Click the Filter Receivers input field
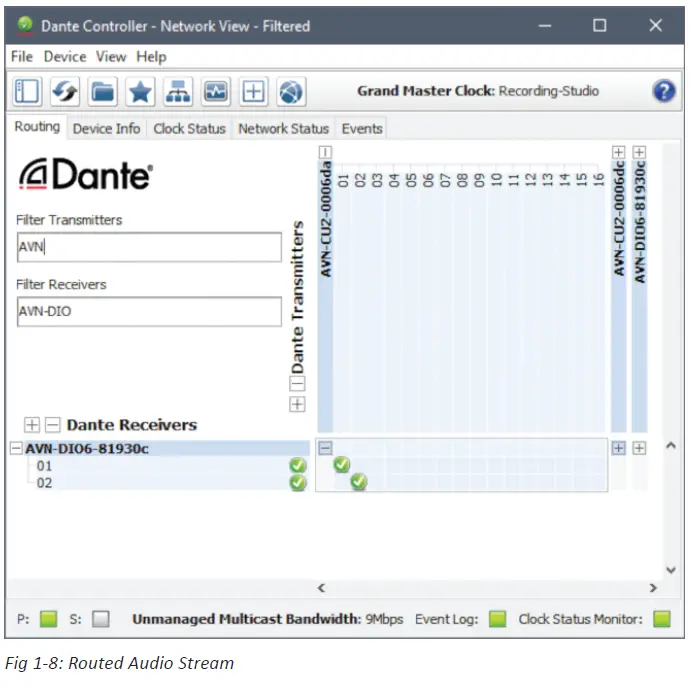The height and width of the screenshot is (686, 690). [x=149, y=312]
